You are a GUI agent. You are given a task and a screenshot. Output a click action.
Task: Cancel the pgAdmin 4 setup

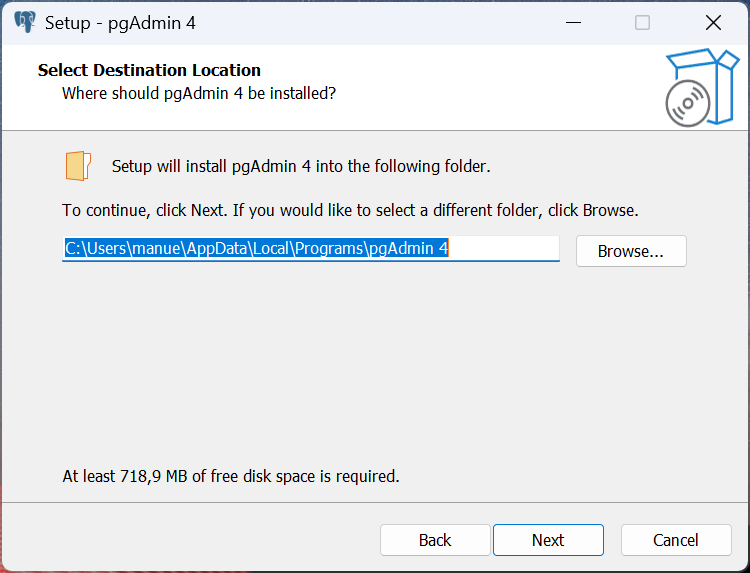coord(676,540)
